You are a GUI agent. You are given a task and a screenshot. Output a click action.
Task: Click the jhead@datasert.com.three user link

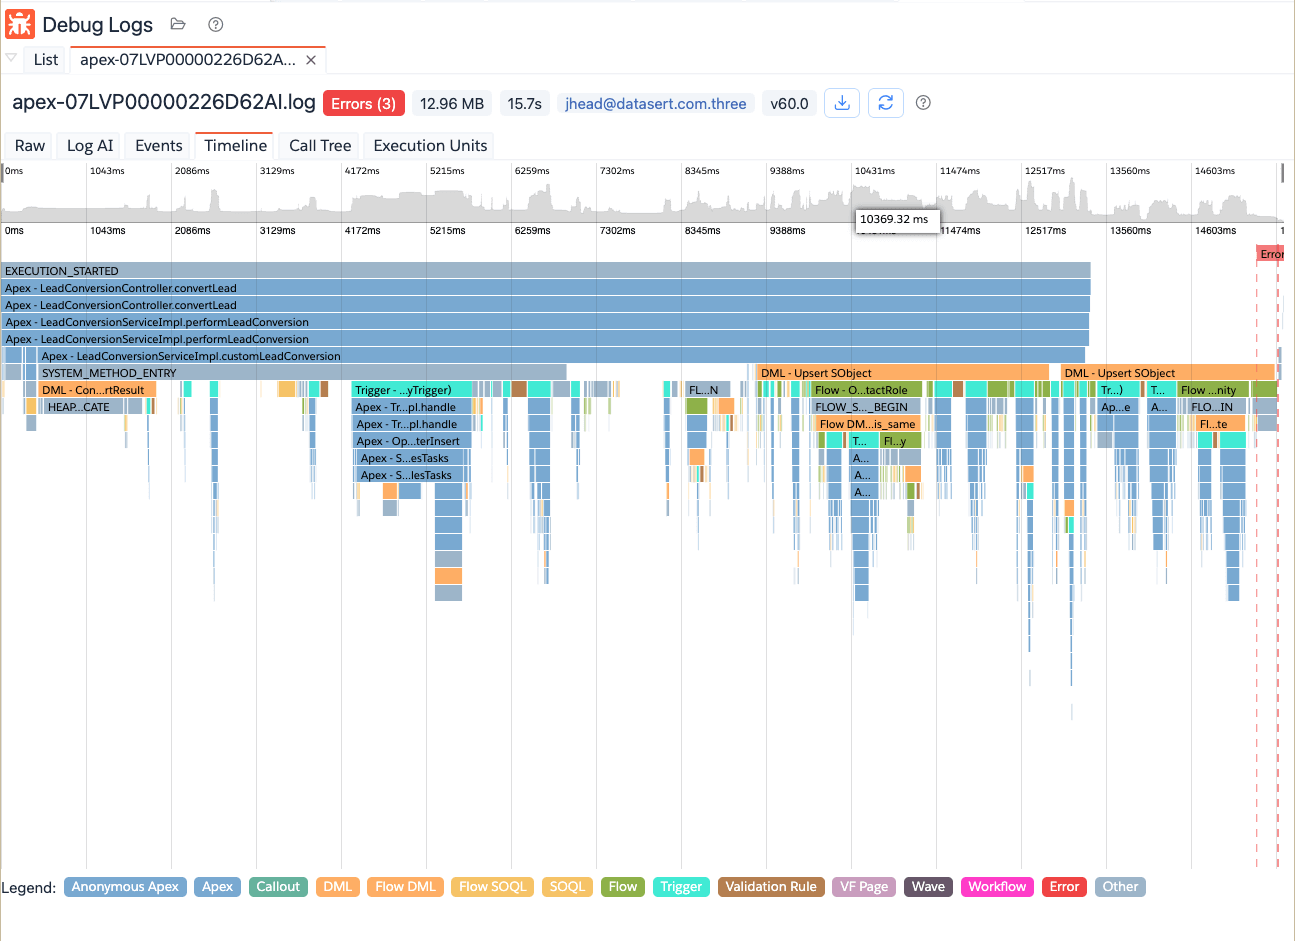pyautogui.click(x=655, y=104)
